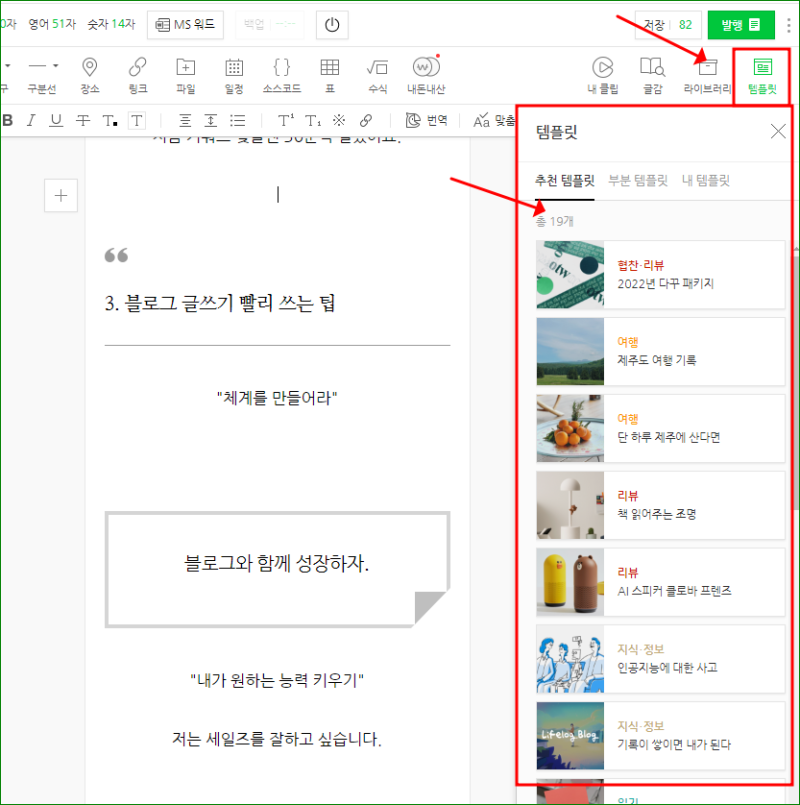Insert a 링크 link
Viewport: 800px width, 805px height.
click(138, 75)
